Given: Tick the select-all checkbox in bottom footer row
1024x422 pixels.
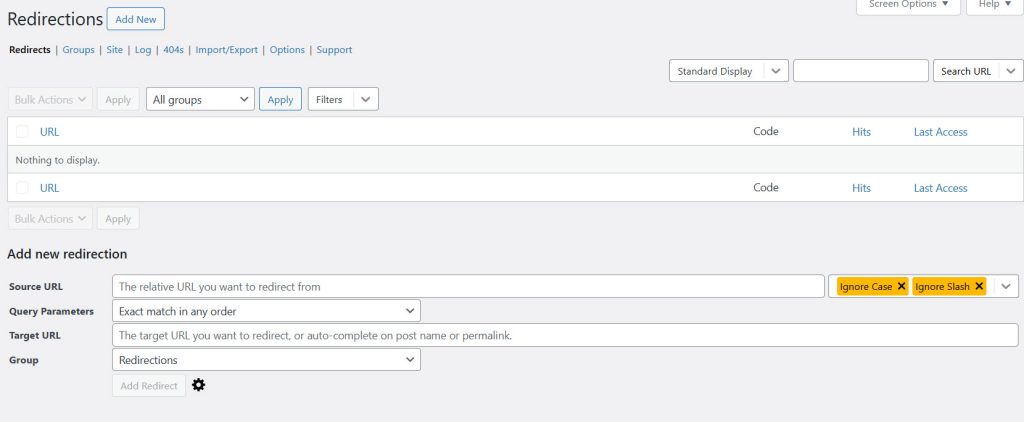Looking at the screenshot, I should [x=22, y=187].
